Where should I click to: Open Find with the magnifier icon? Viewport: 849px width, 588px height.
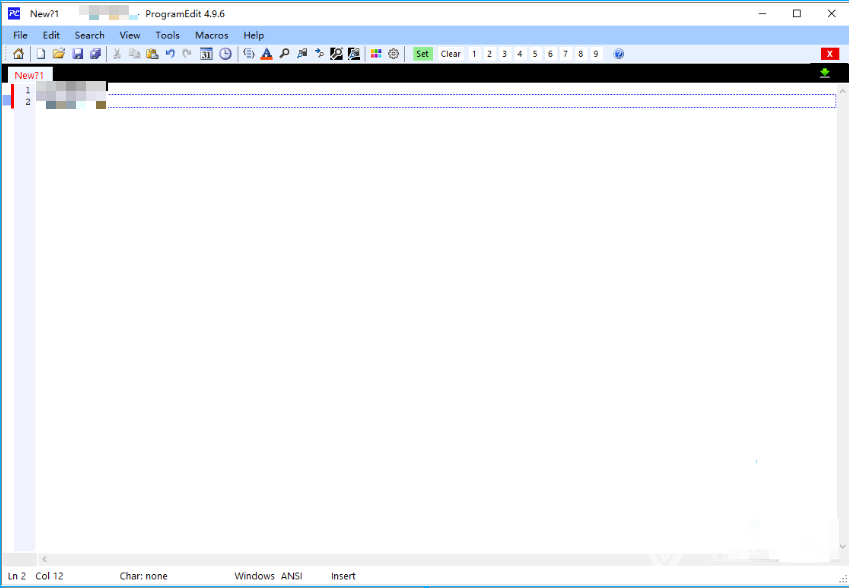coord(284,54)
